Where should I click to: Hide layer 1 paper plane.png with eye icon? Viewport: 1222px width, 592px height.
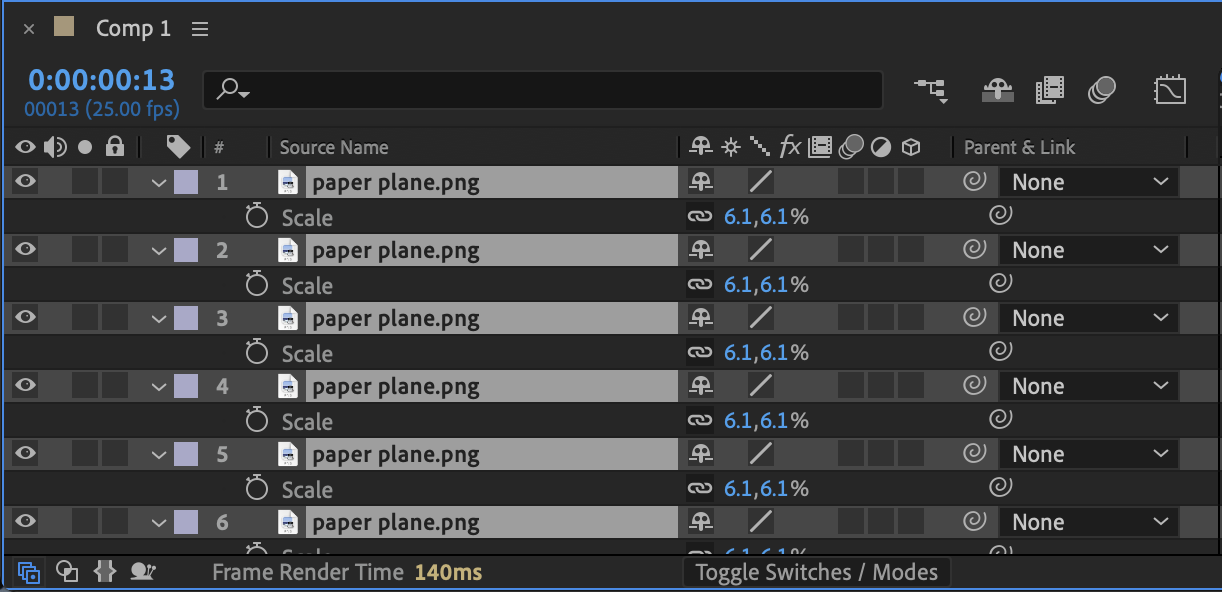[25, 182]
